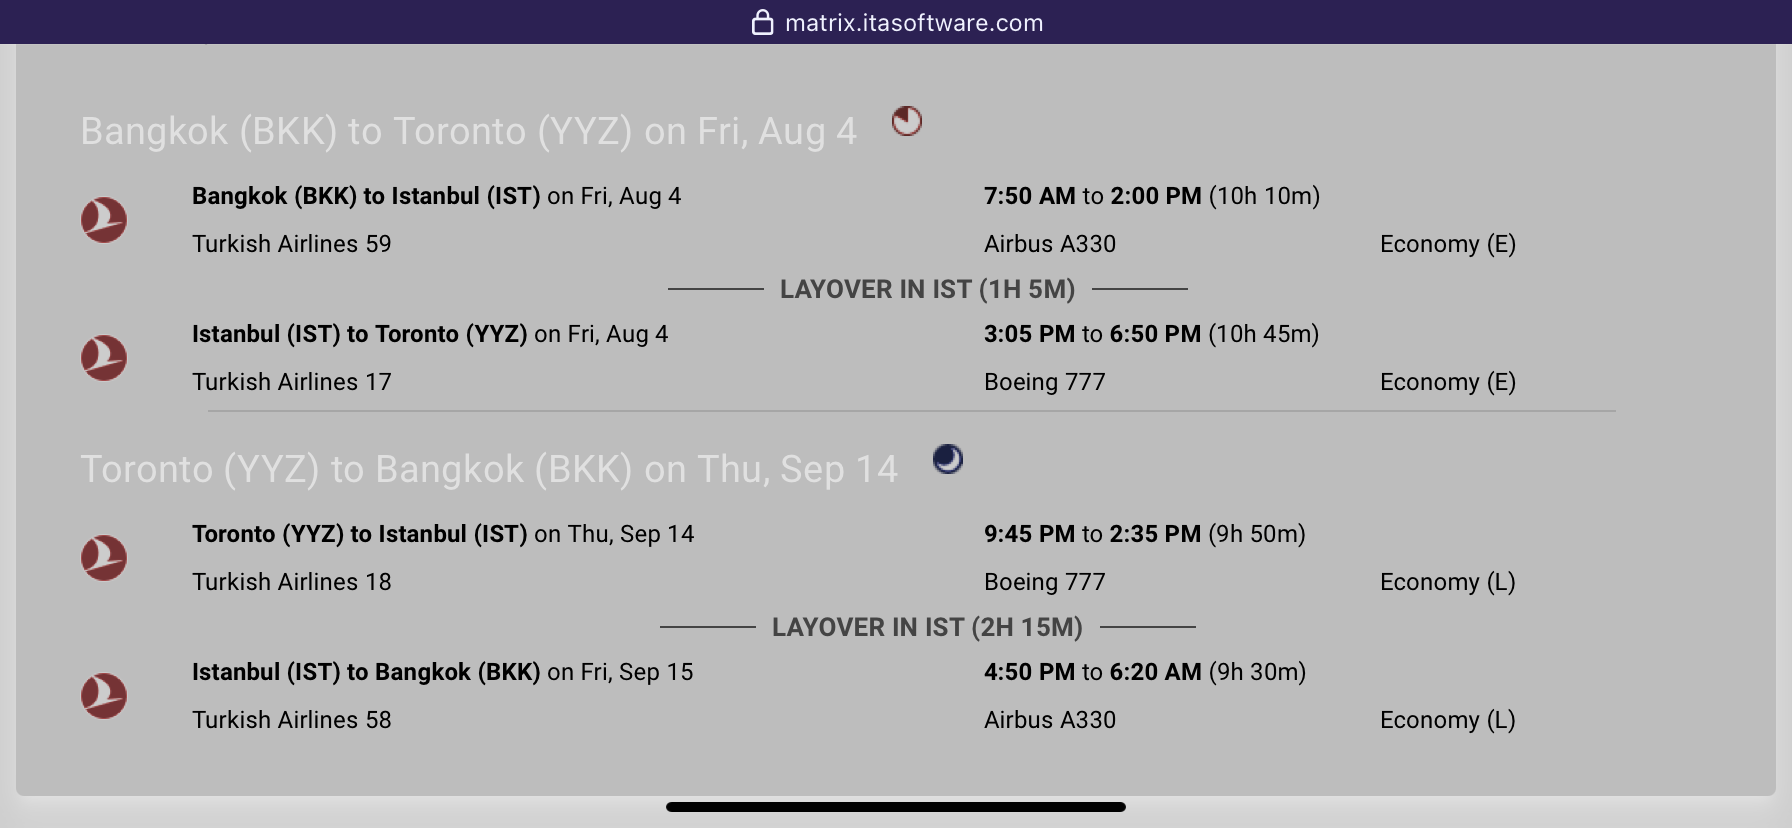Click the Turkish Airlines logo beside flight 59

pos(104,220)
